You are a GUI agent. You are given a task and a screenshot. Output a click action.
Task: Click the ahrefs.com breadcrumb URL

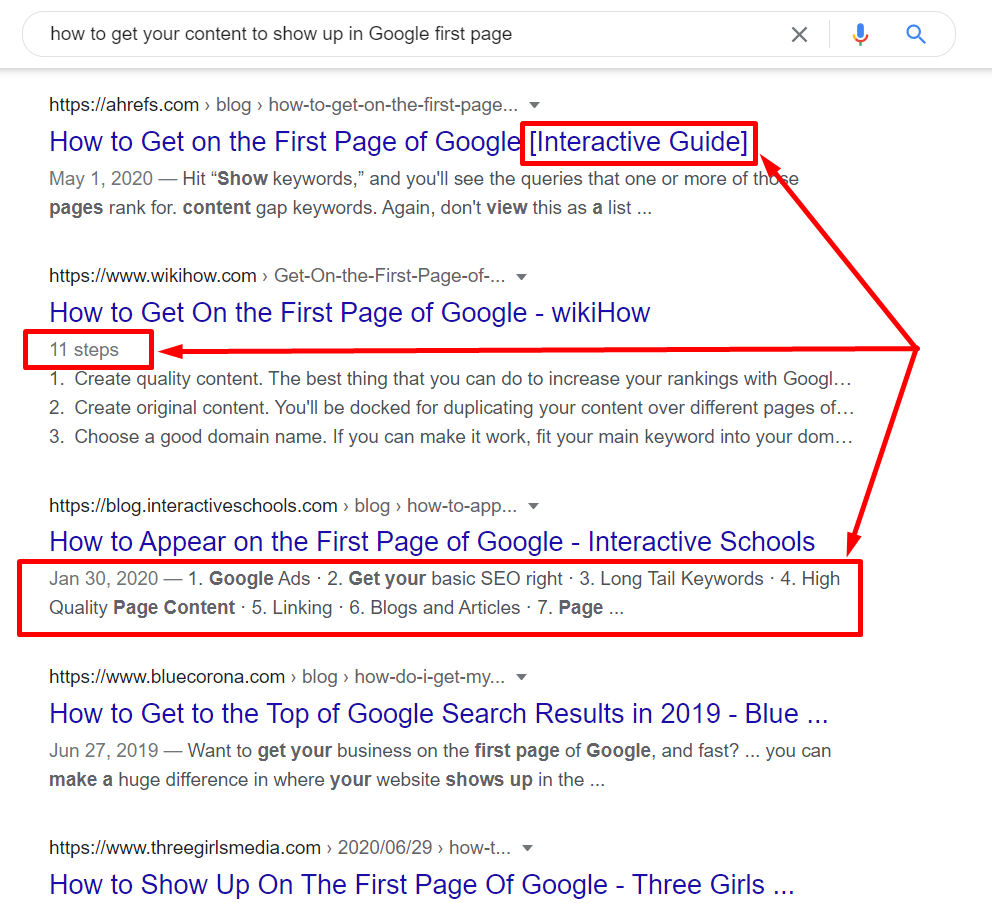click(120, 104)
